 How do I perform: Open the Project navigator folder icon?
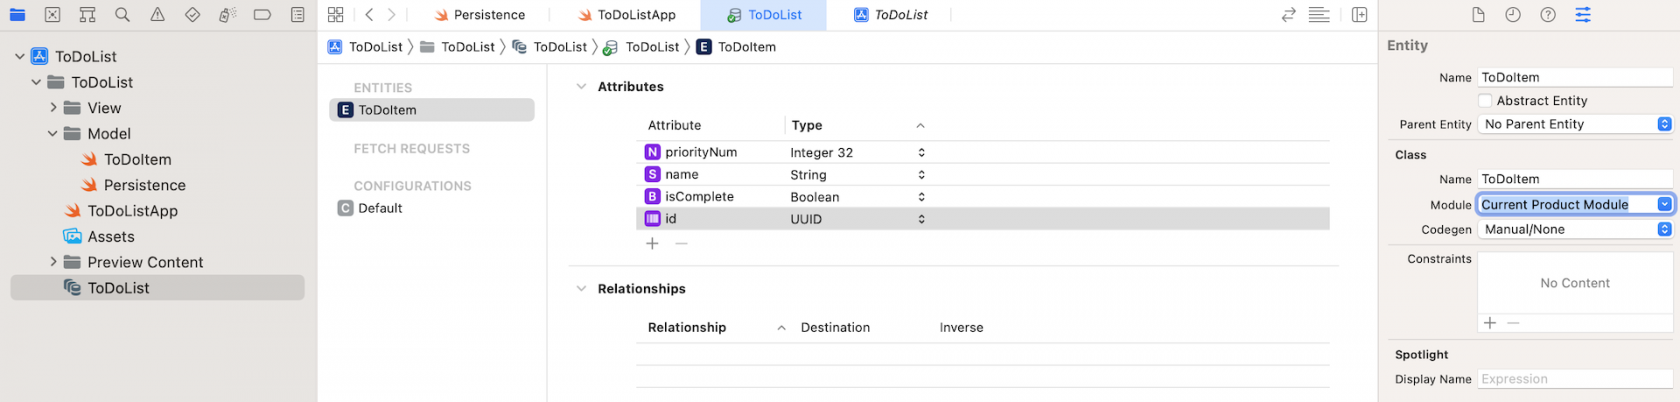point(17,15)
